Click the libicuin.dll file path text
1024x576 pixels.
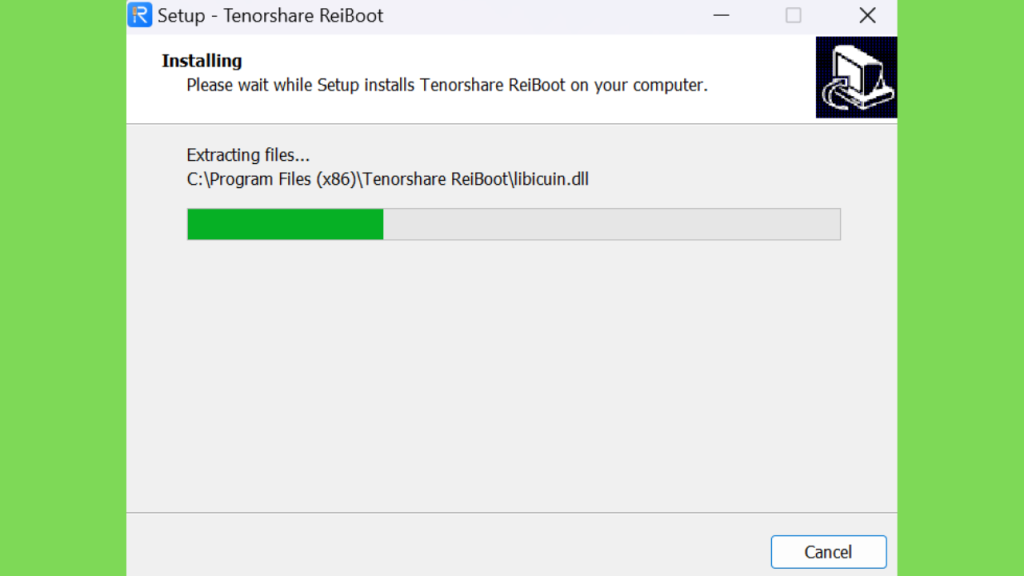387,179
